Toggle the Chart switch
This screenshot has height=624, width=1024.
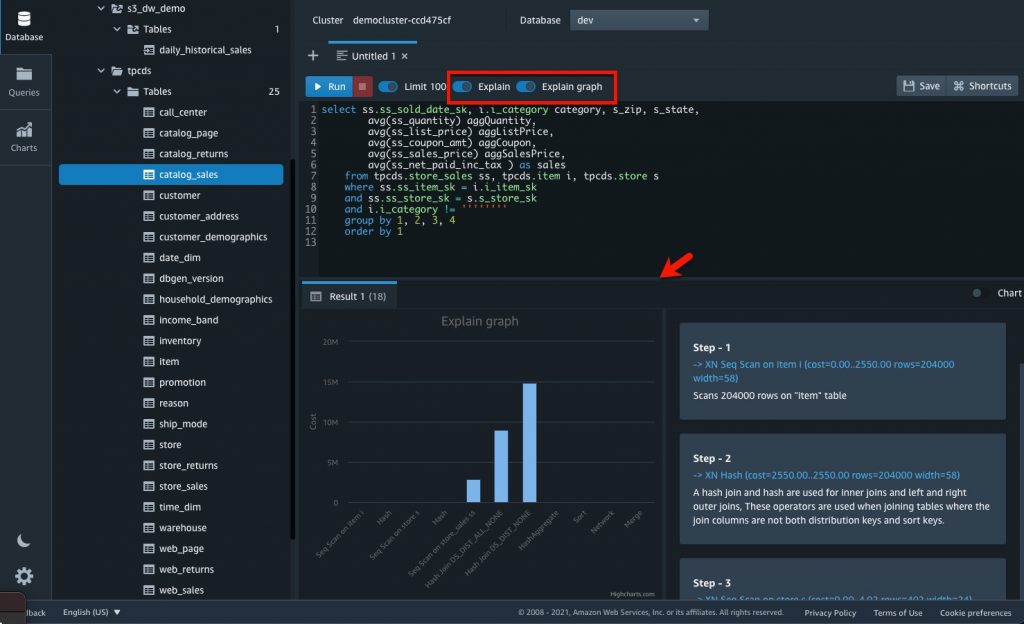pos(979,293)
